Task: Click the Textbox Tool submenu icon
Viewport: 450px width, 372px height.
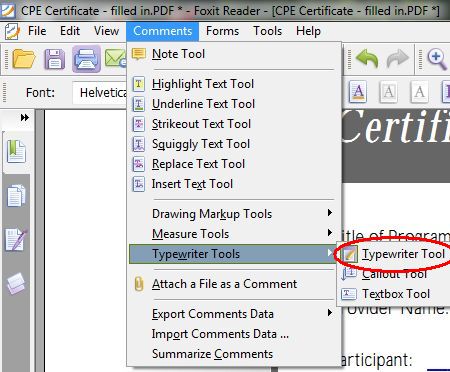Action: pos(349,294)
